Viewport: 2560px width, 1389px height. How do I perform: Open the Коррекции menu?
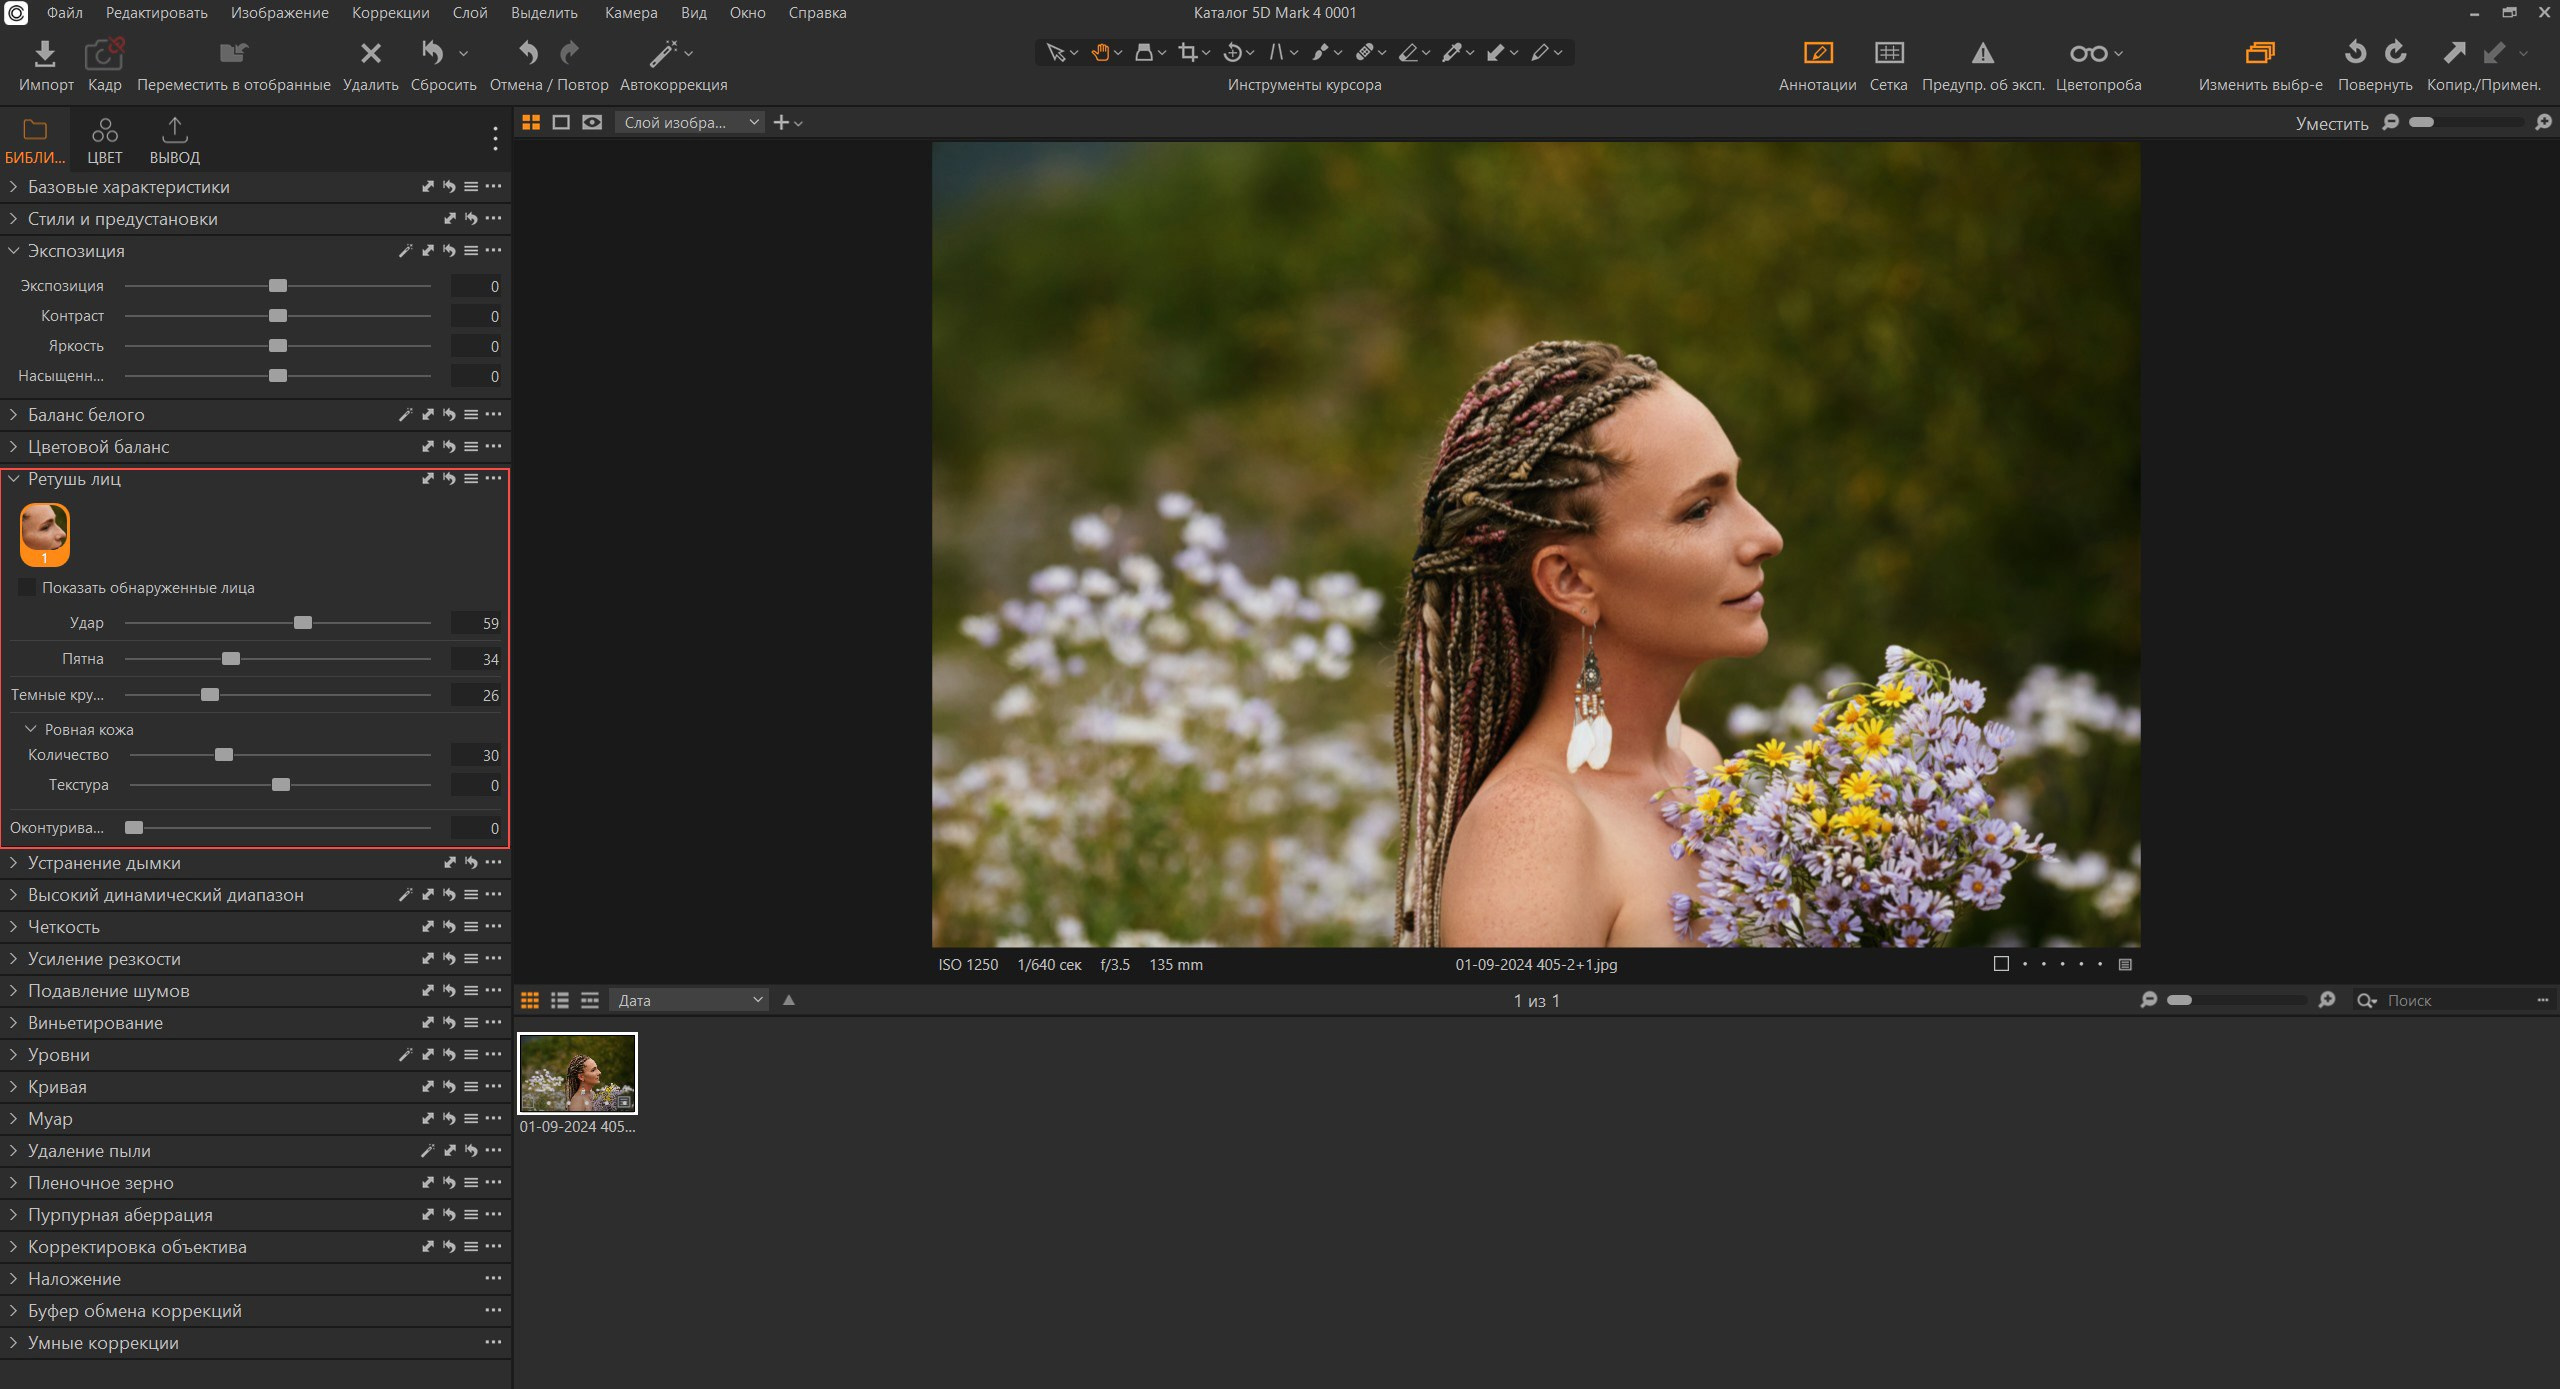[390, 13]
